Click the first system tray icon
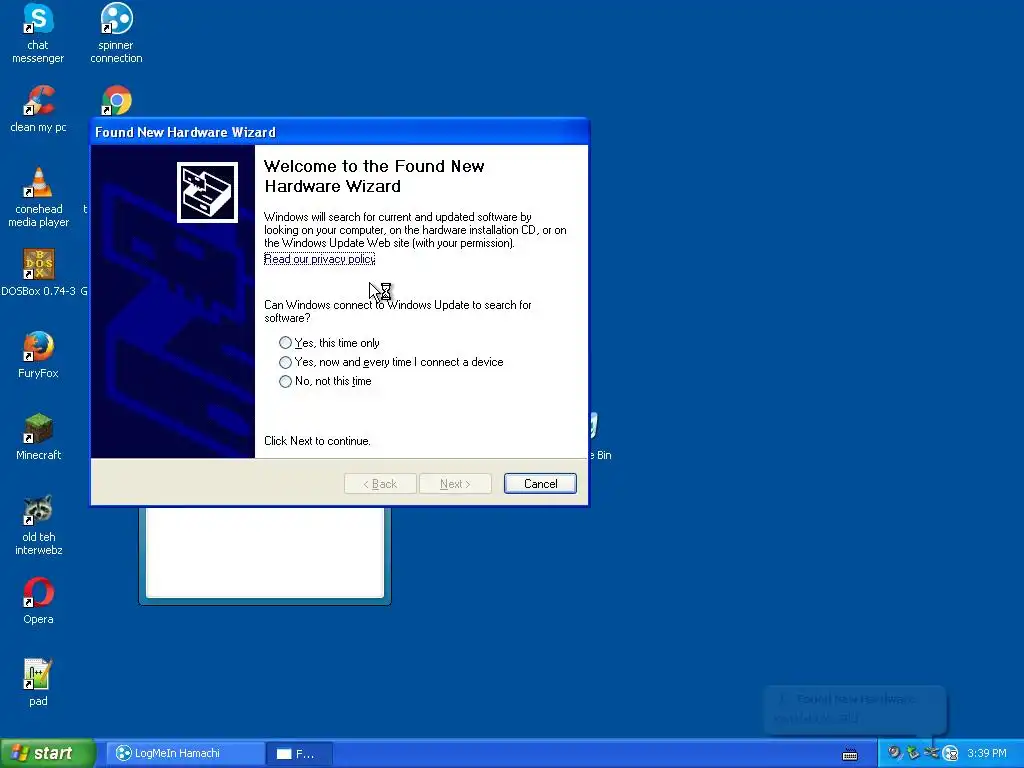This screenshot has height=768, width=1024. click(895, 753)
